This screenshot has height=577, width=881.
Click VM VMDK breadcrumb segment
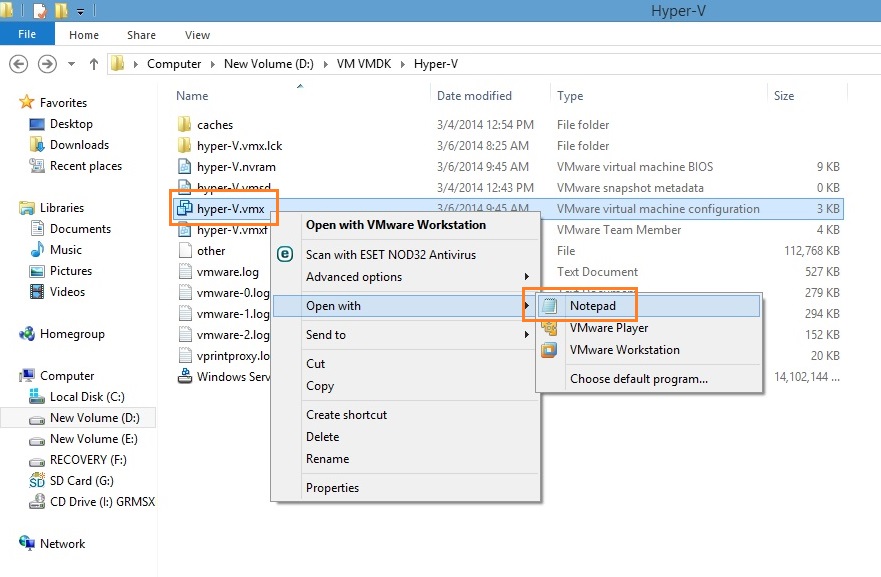364,64
